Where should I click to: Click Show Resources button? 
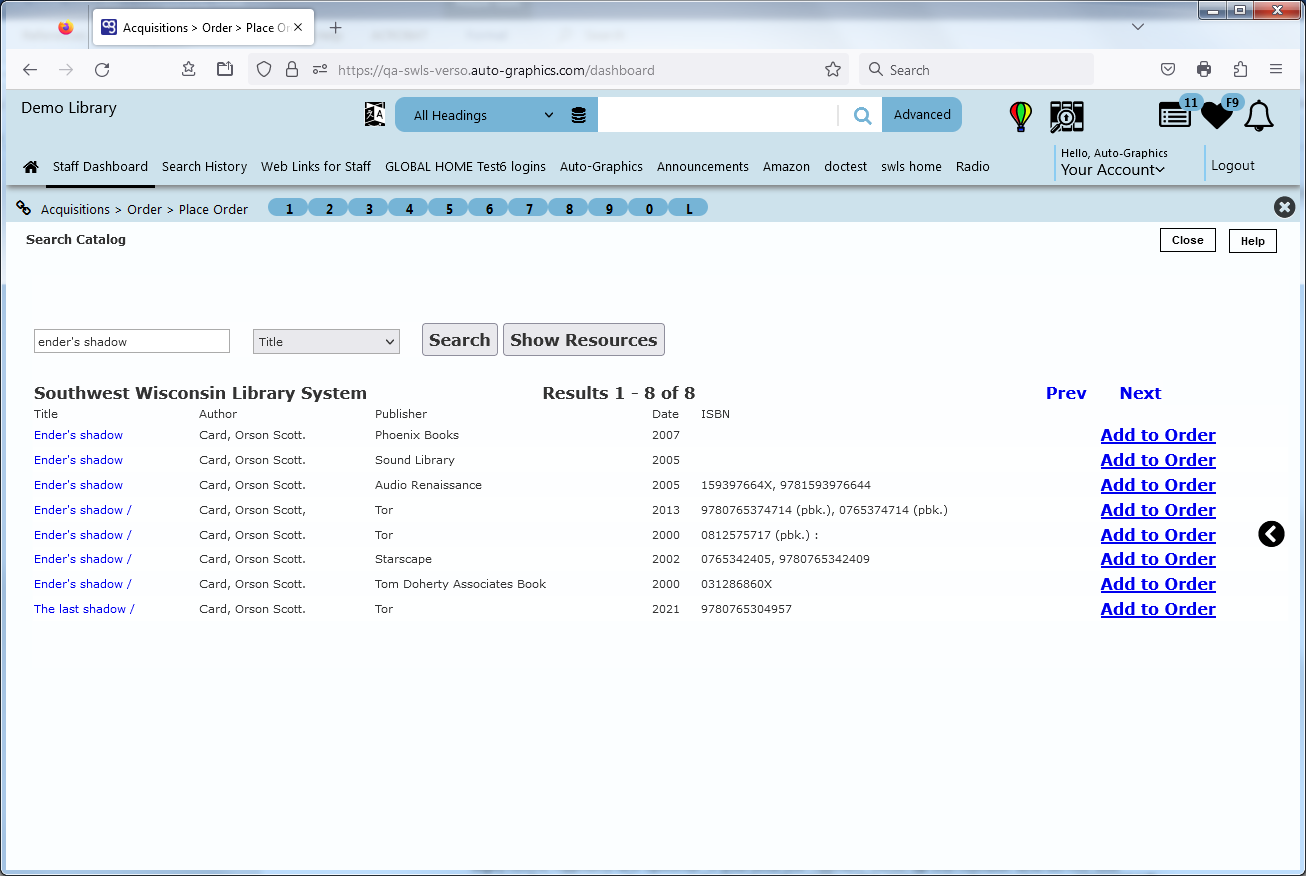coord(584,340)
